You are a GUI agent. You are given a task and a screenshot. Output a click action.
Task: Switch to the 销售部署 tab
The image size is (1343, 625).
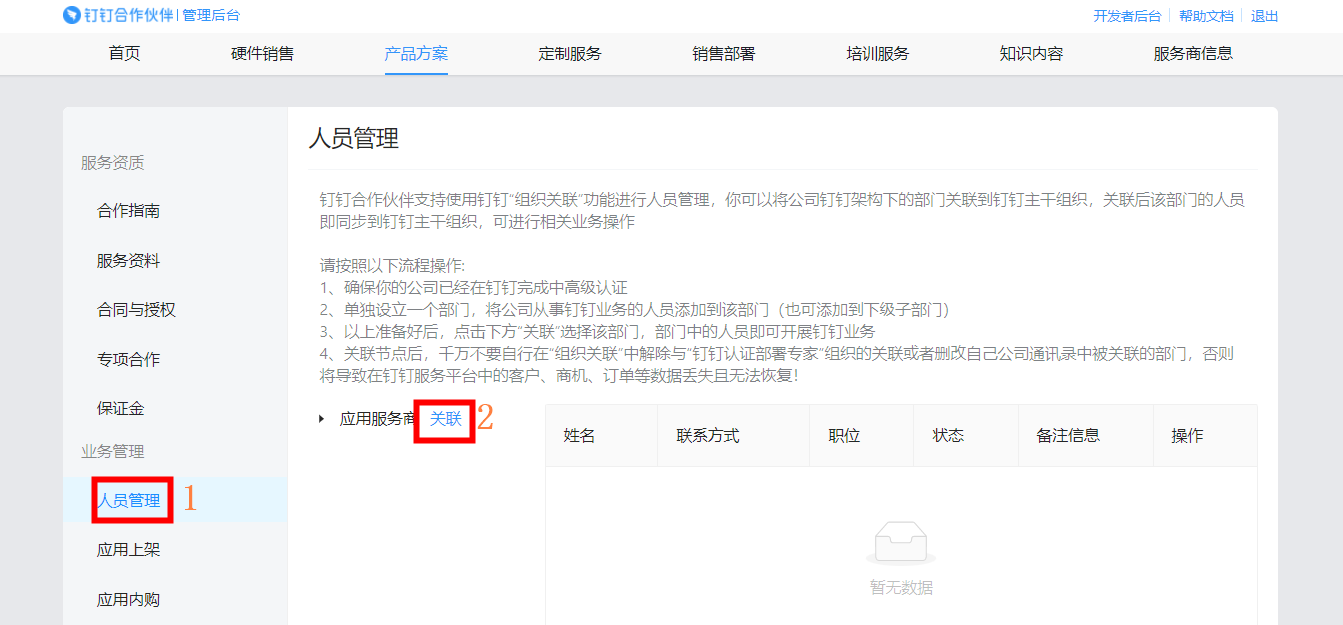coord(724,54)
